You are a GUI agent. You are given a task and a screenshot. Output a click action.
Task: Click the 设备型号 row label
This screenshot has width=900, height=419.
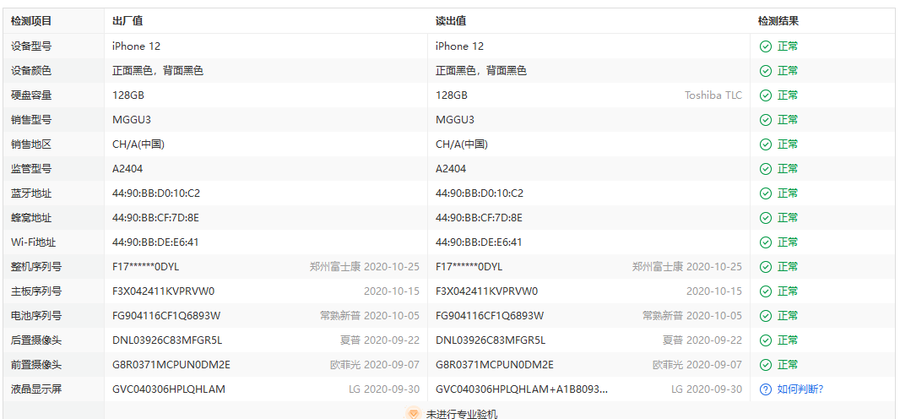coord(31,46)
